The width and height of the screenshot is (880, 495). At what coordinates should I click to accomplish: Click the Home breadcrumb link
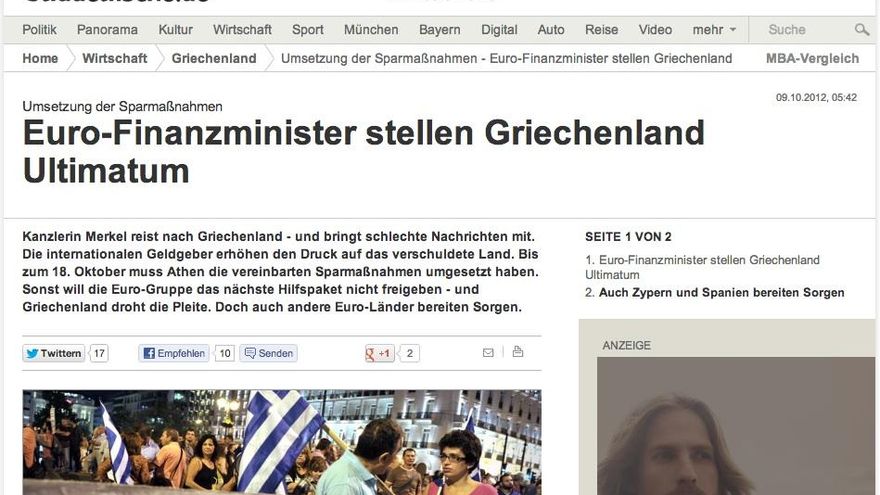click(x=40, y=58)
